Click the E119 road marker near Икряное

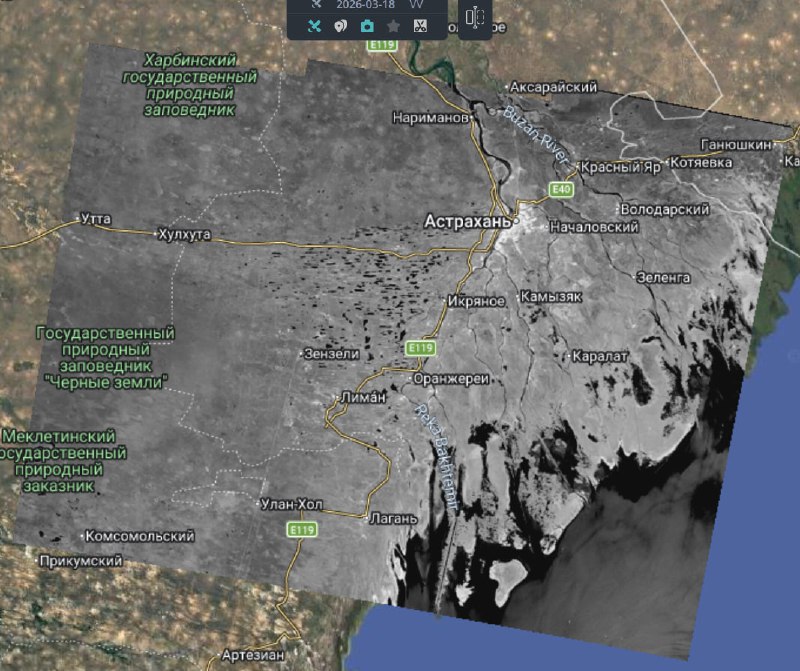(418, 347)
